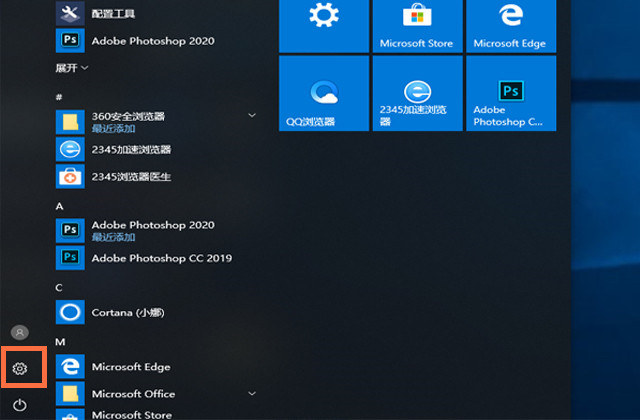Launch Microsoft Store tile
This screenshot has width=640, height=420.
point(417,26)
